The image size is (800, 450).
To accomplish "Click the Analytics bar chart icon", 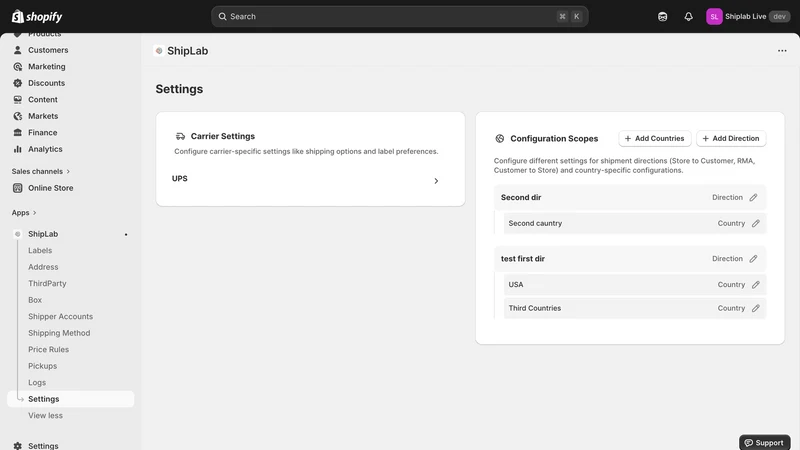I will (18, 149).
